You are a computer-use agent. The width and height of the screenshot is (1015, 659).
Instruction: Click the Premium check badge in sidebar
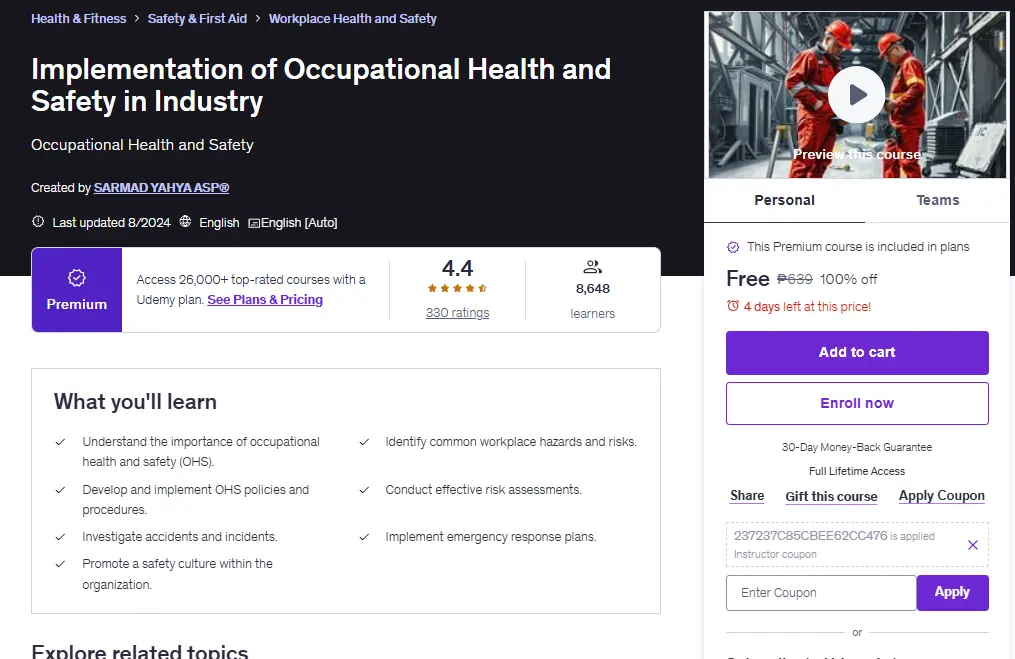pos(733,247)
